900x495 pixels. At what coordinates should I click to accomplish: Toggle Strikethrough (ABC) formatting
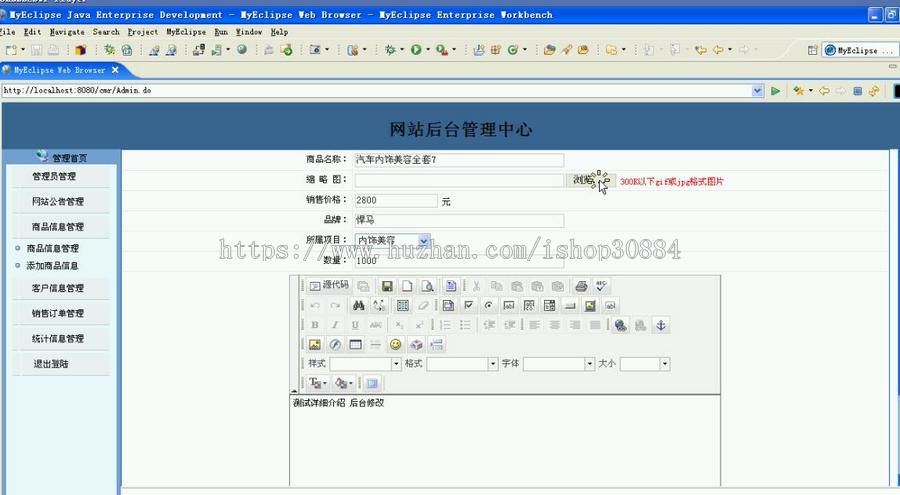click(375, 325)
